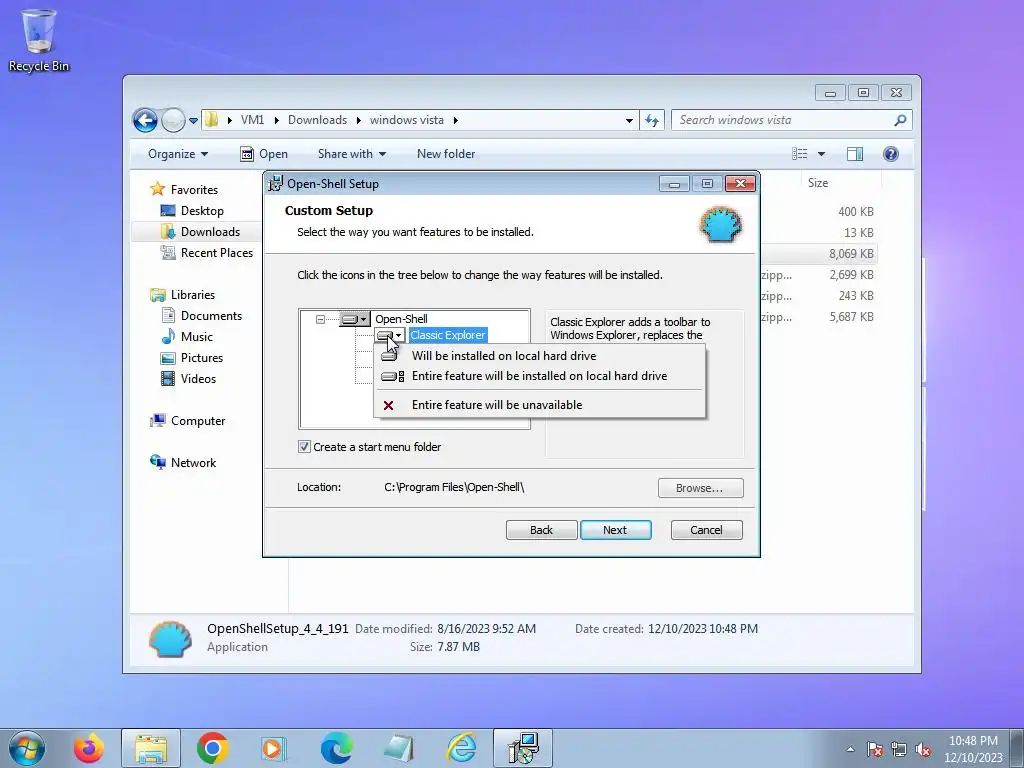This screenshot has height=768, width=1024.
Task: Click the OpenShellSetup shell icon in details pane
Action: click(x=170, y=638)
